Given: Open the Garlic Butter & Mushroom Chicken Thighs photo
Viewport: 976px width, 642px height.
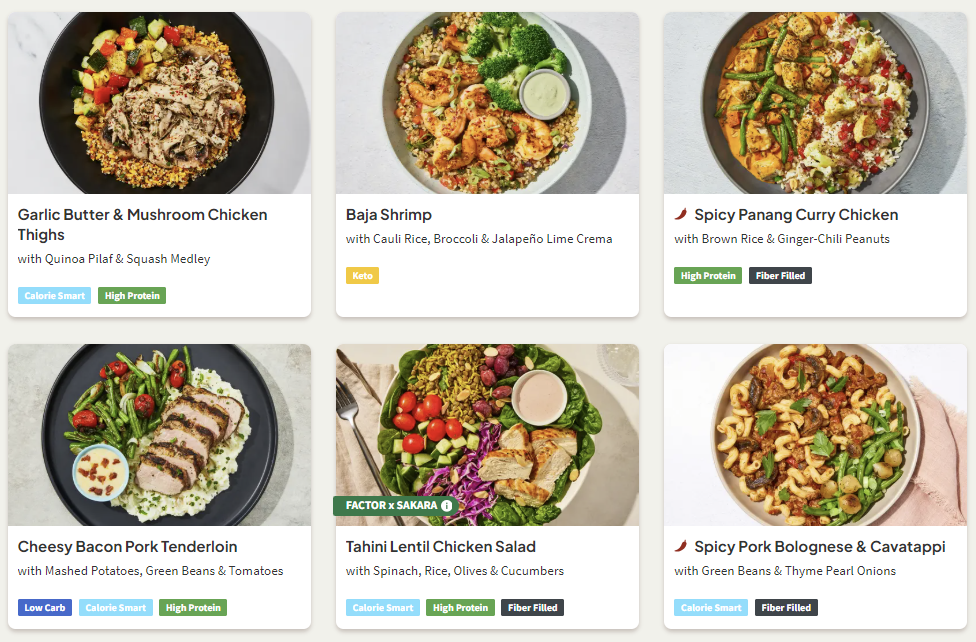Looking at the screenshot, I should coord(159,103).
